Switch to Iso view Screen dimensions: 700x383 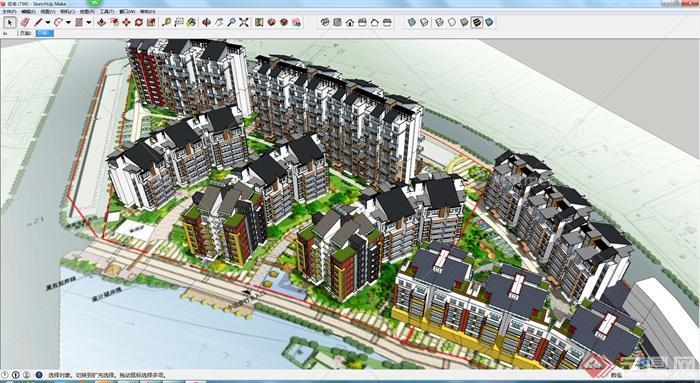(325, 22)
